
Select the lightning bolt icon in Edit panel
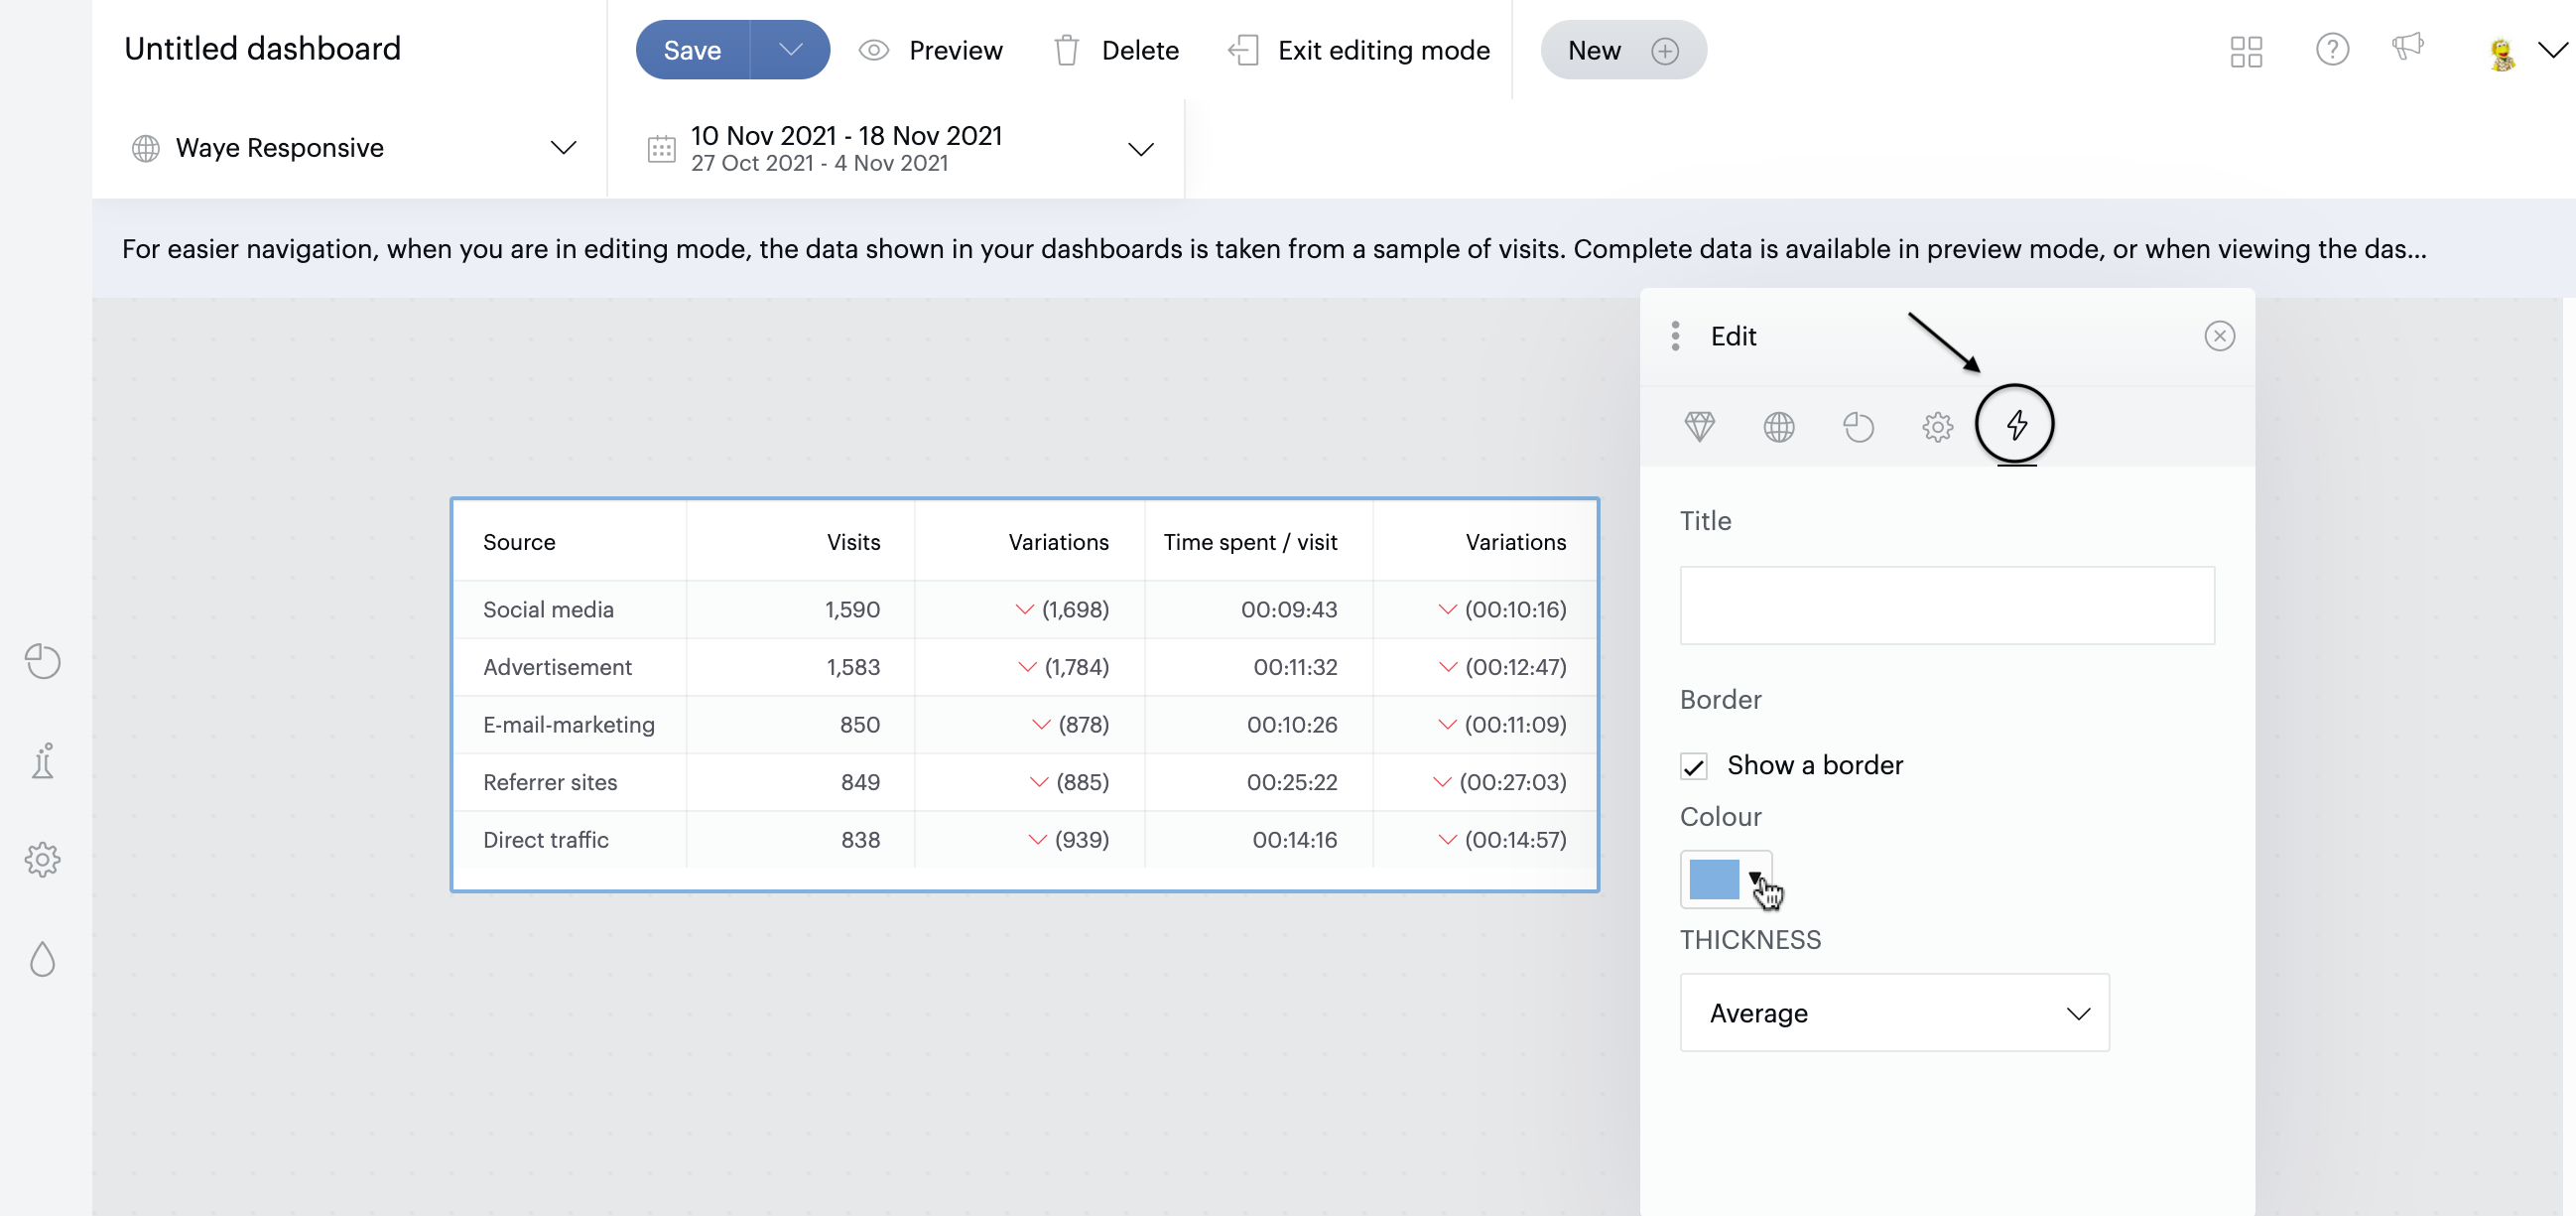(2016, 425)
